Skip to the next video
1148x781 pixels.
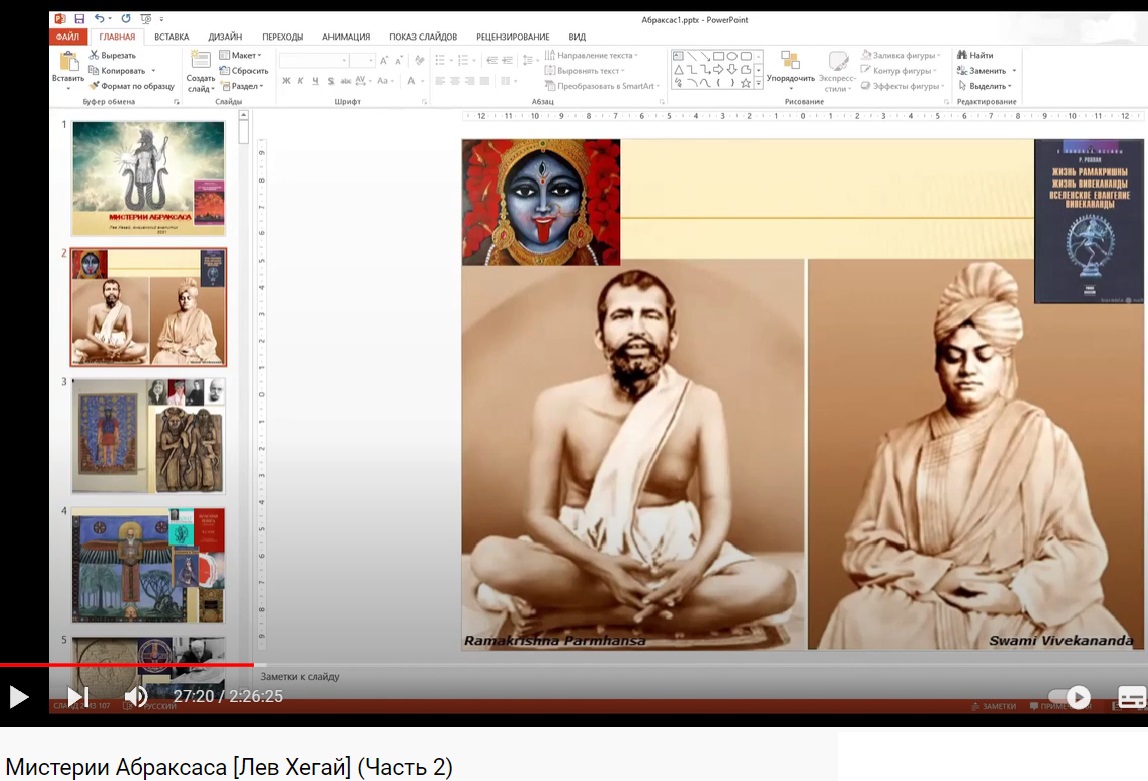click(x=78, y=697)
